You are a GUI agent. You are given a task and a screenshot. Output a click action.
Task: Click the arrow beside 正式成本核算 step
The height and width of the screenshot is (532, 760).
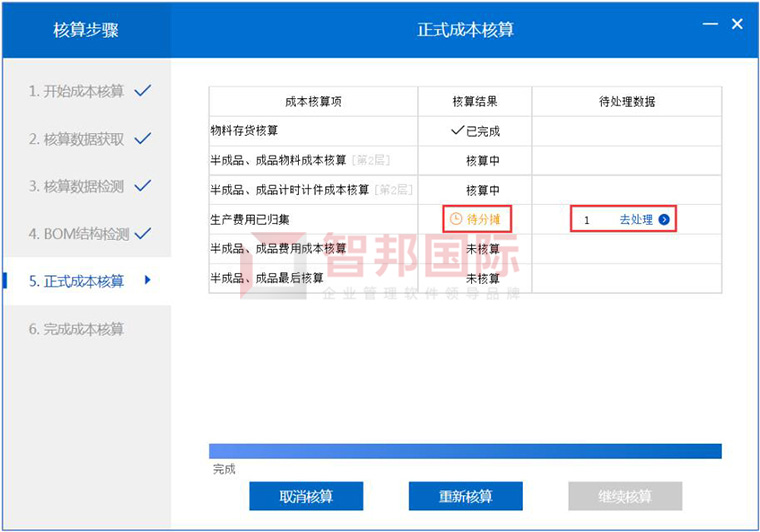pyautogui.click(x=148, y=280)
